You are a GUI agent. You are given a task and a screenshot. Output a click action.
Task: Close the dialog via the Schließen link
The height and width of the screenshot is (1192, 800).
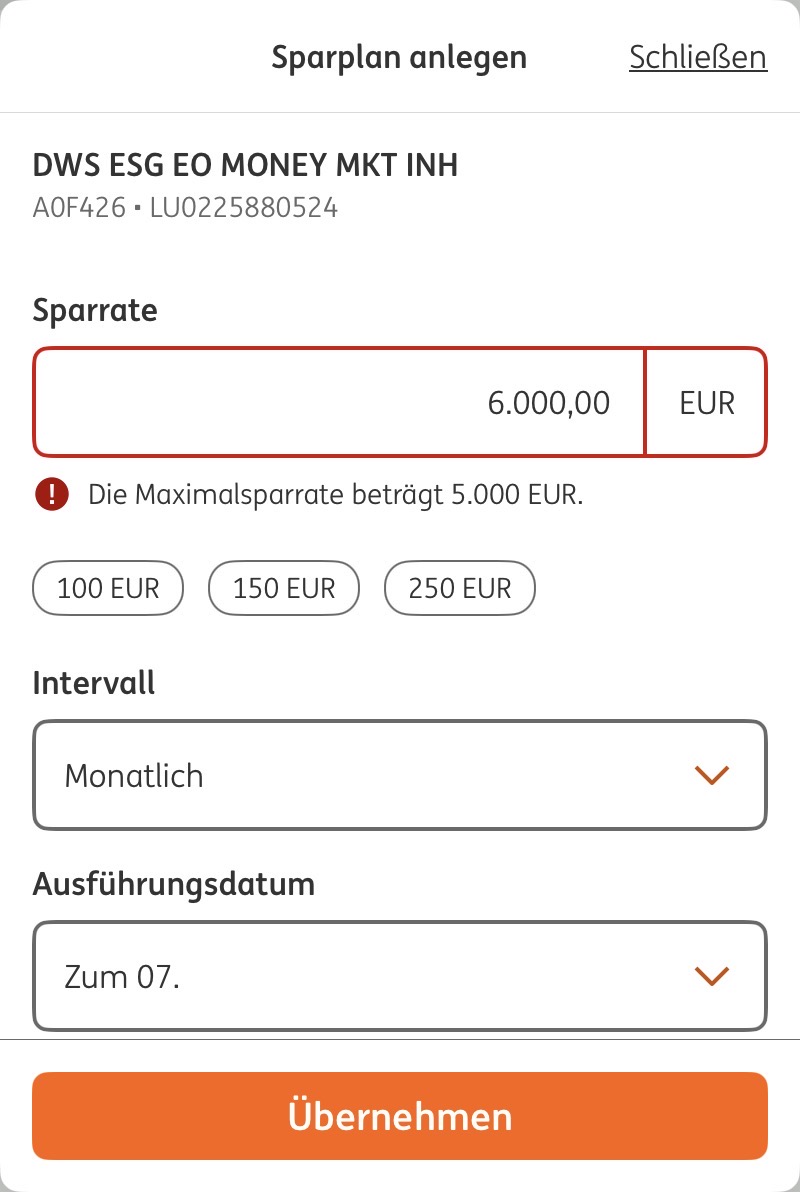coord(697,58)
